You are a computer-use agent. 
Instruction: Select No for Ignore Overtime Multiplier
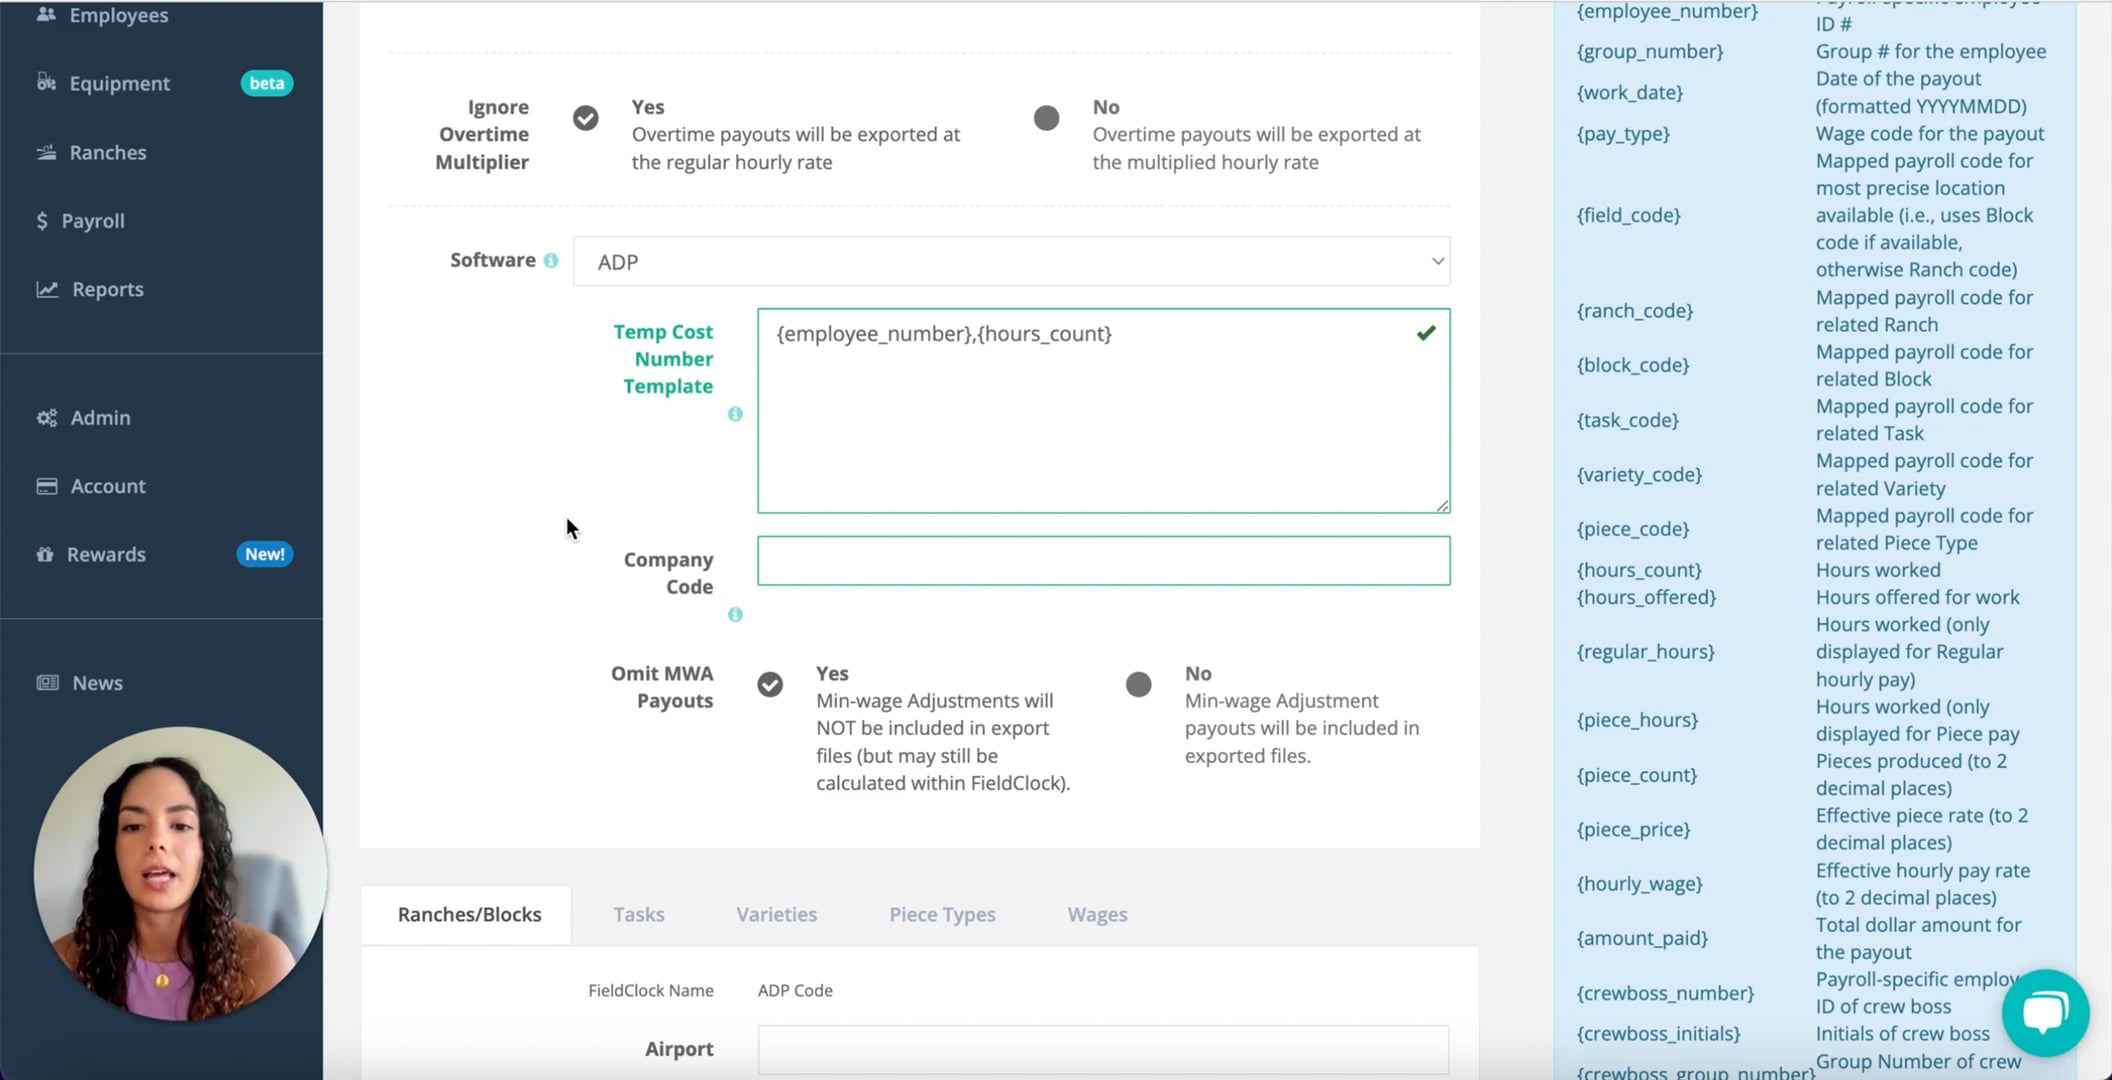[1046, 117]
